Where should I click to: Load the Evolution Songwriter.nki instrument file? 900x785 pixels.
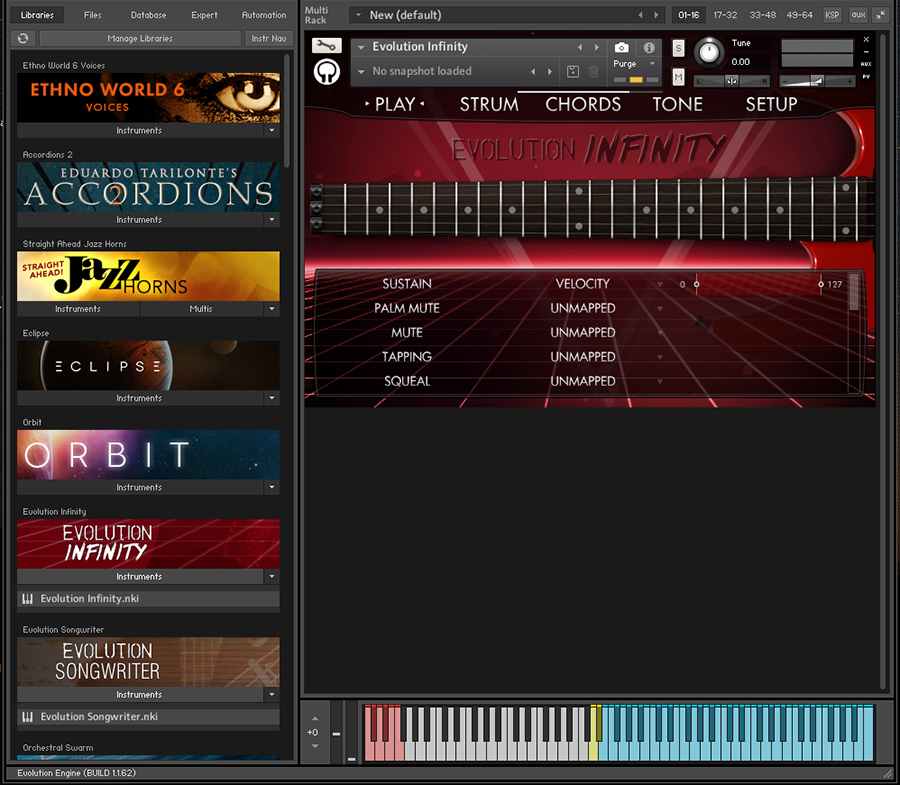pyautogui.click(x=148, y=717)
